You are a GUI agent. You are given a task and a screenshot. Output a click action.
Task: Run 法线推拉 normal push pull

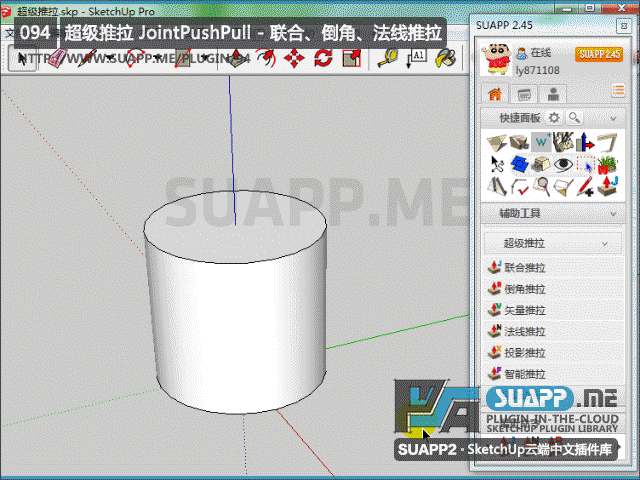pos(553,331)
